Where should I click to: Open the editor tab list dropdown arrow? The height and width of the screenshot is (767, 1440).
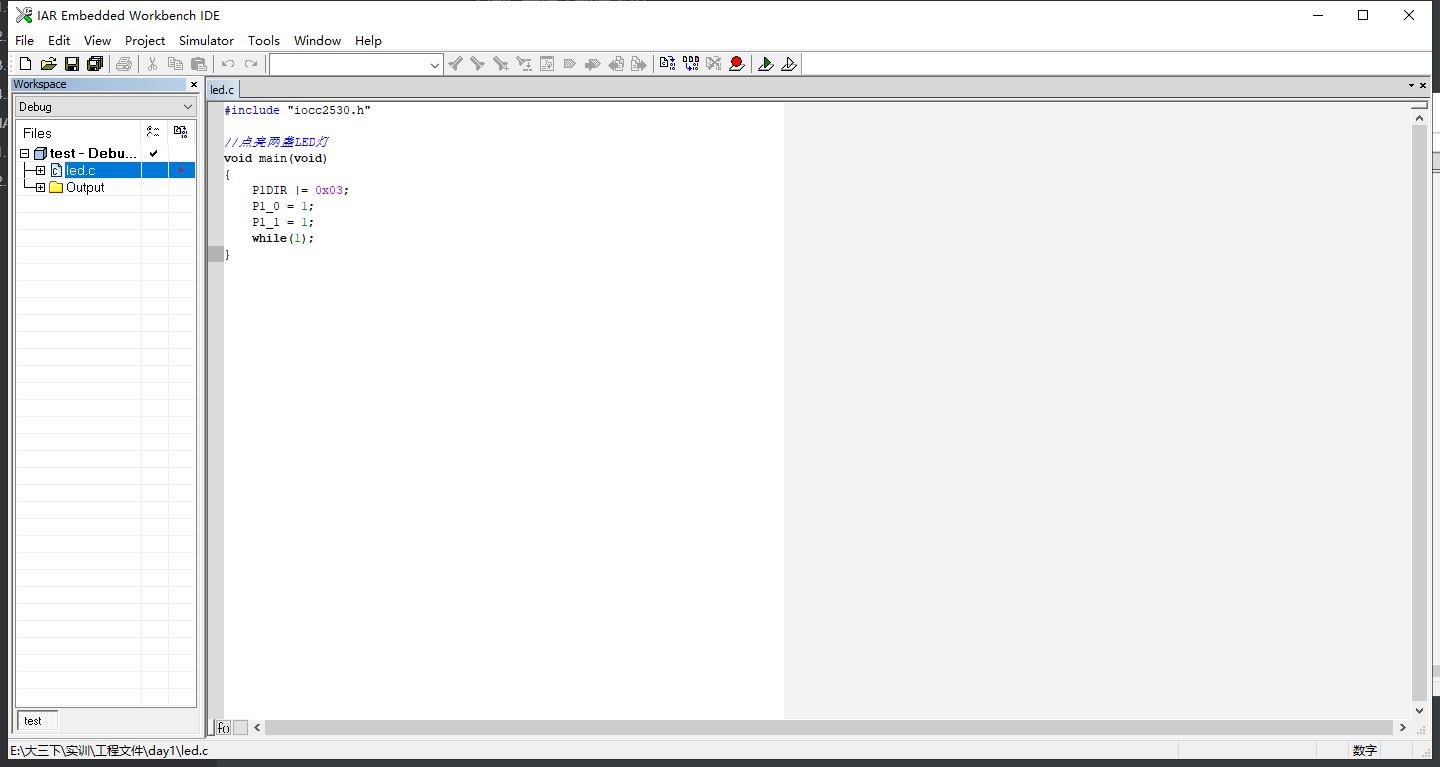click(1411, 86)
